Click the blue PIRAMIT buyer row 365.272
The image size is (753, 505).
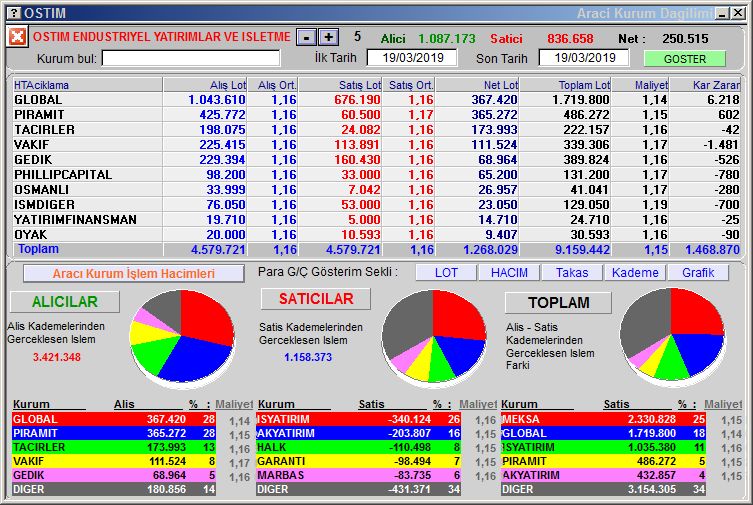pos(114,433)
